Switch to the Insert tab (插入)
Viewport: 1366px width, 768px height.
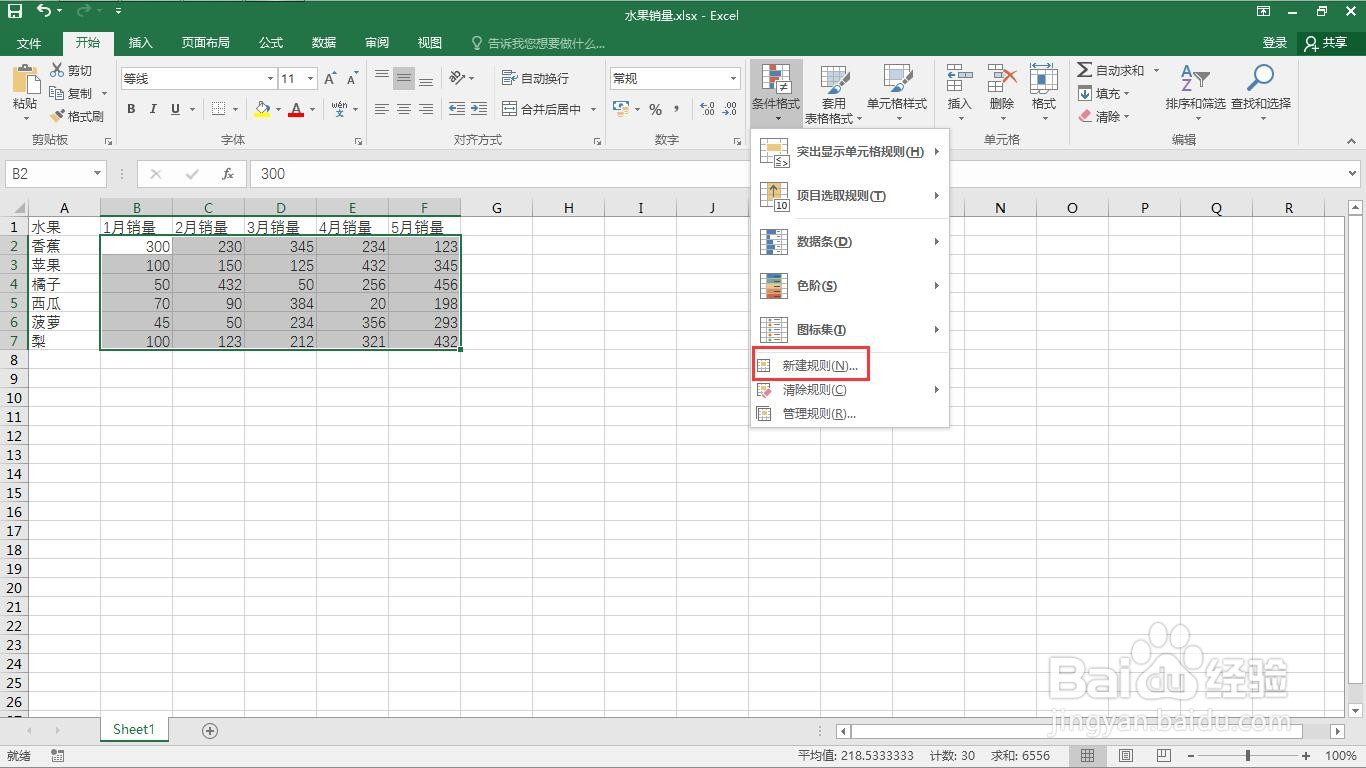point(141,43)
